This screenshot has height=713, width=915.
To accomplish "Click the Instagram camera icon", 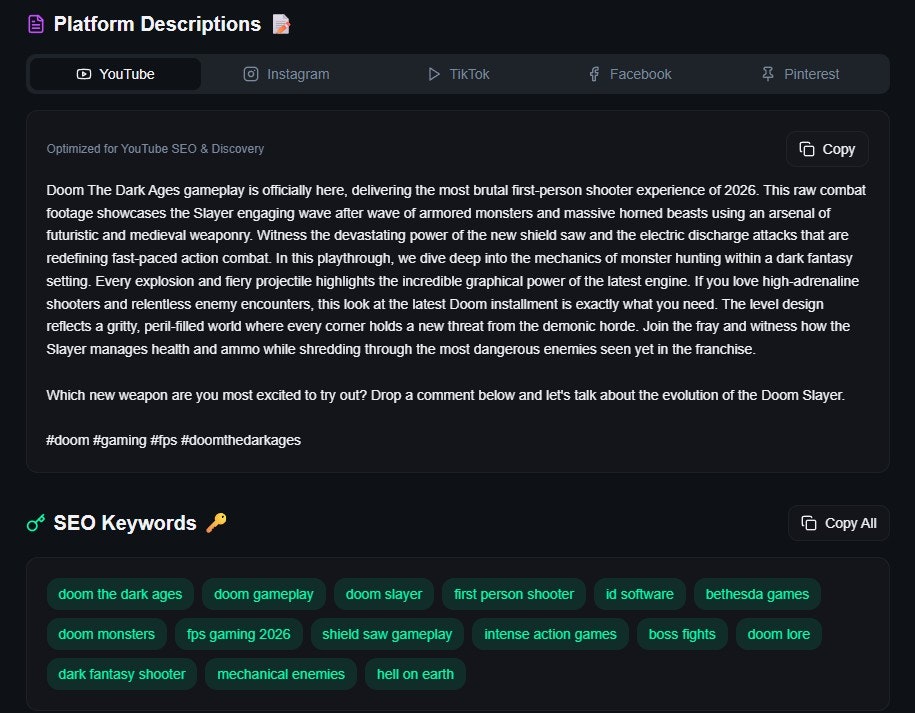I will (251, 74).
